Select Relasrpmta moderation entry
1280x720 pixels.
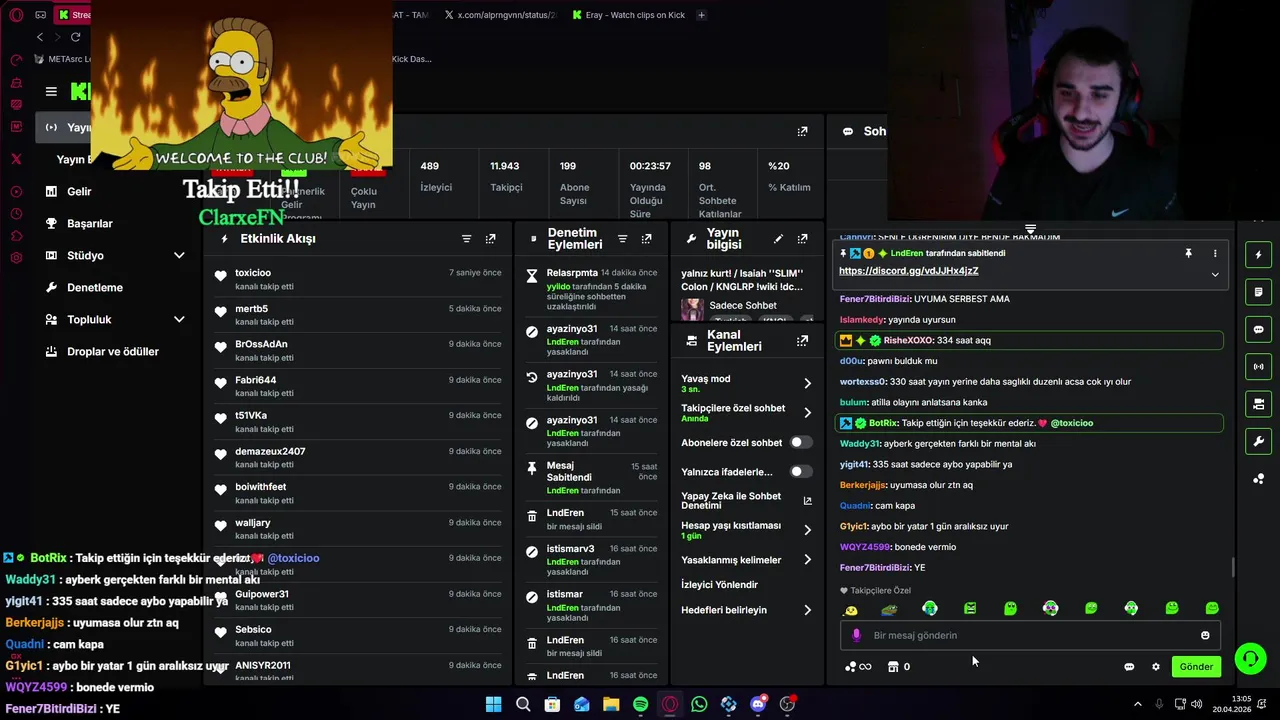[x=592, y=290]
